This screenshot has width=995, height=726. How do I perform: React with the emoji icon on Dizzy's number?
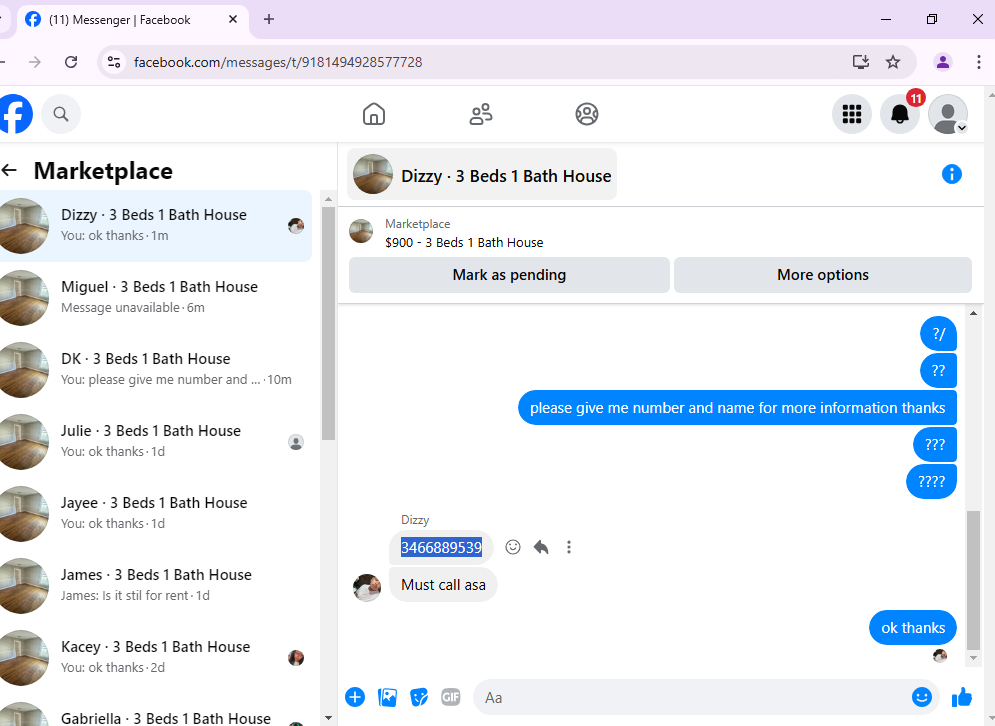[513, 547]
